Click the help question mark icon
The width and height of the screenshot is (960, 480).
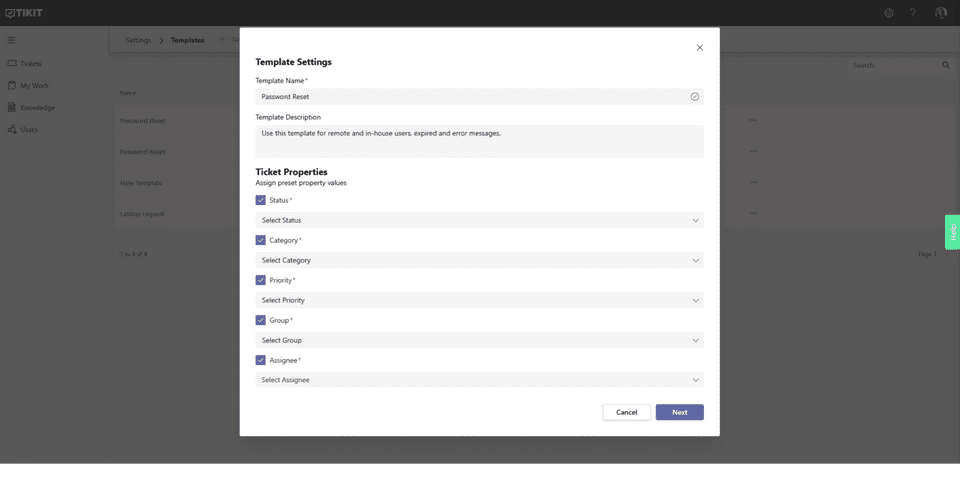coord(913,13)
